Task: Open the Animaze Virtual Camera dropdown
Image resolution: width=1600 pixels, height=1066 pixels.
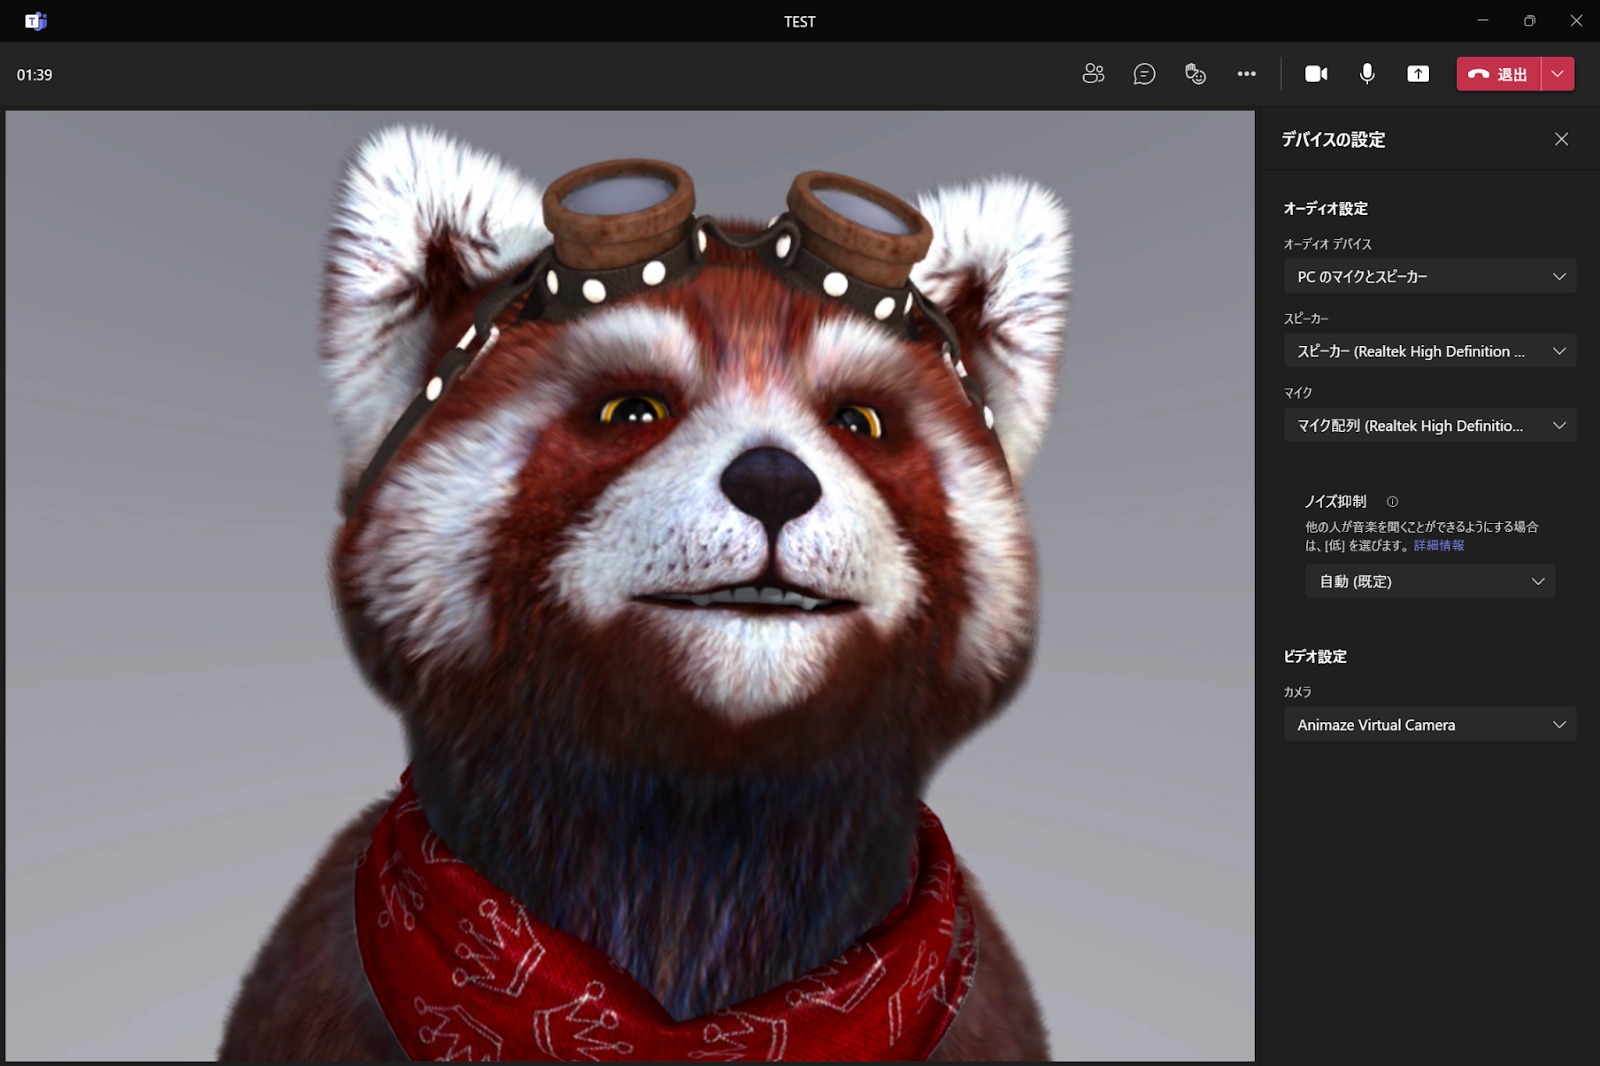Action: tap(1430, 724)
